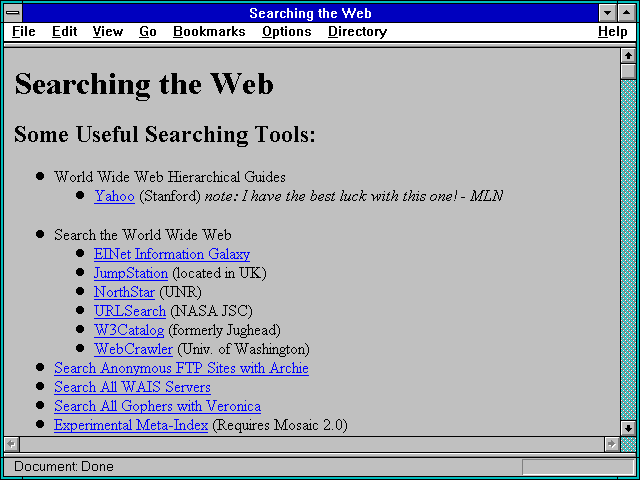Open Search All Gophers with Veronica

coord(158,406)
